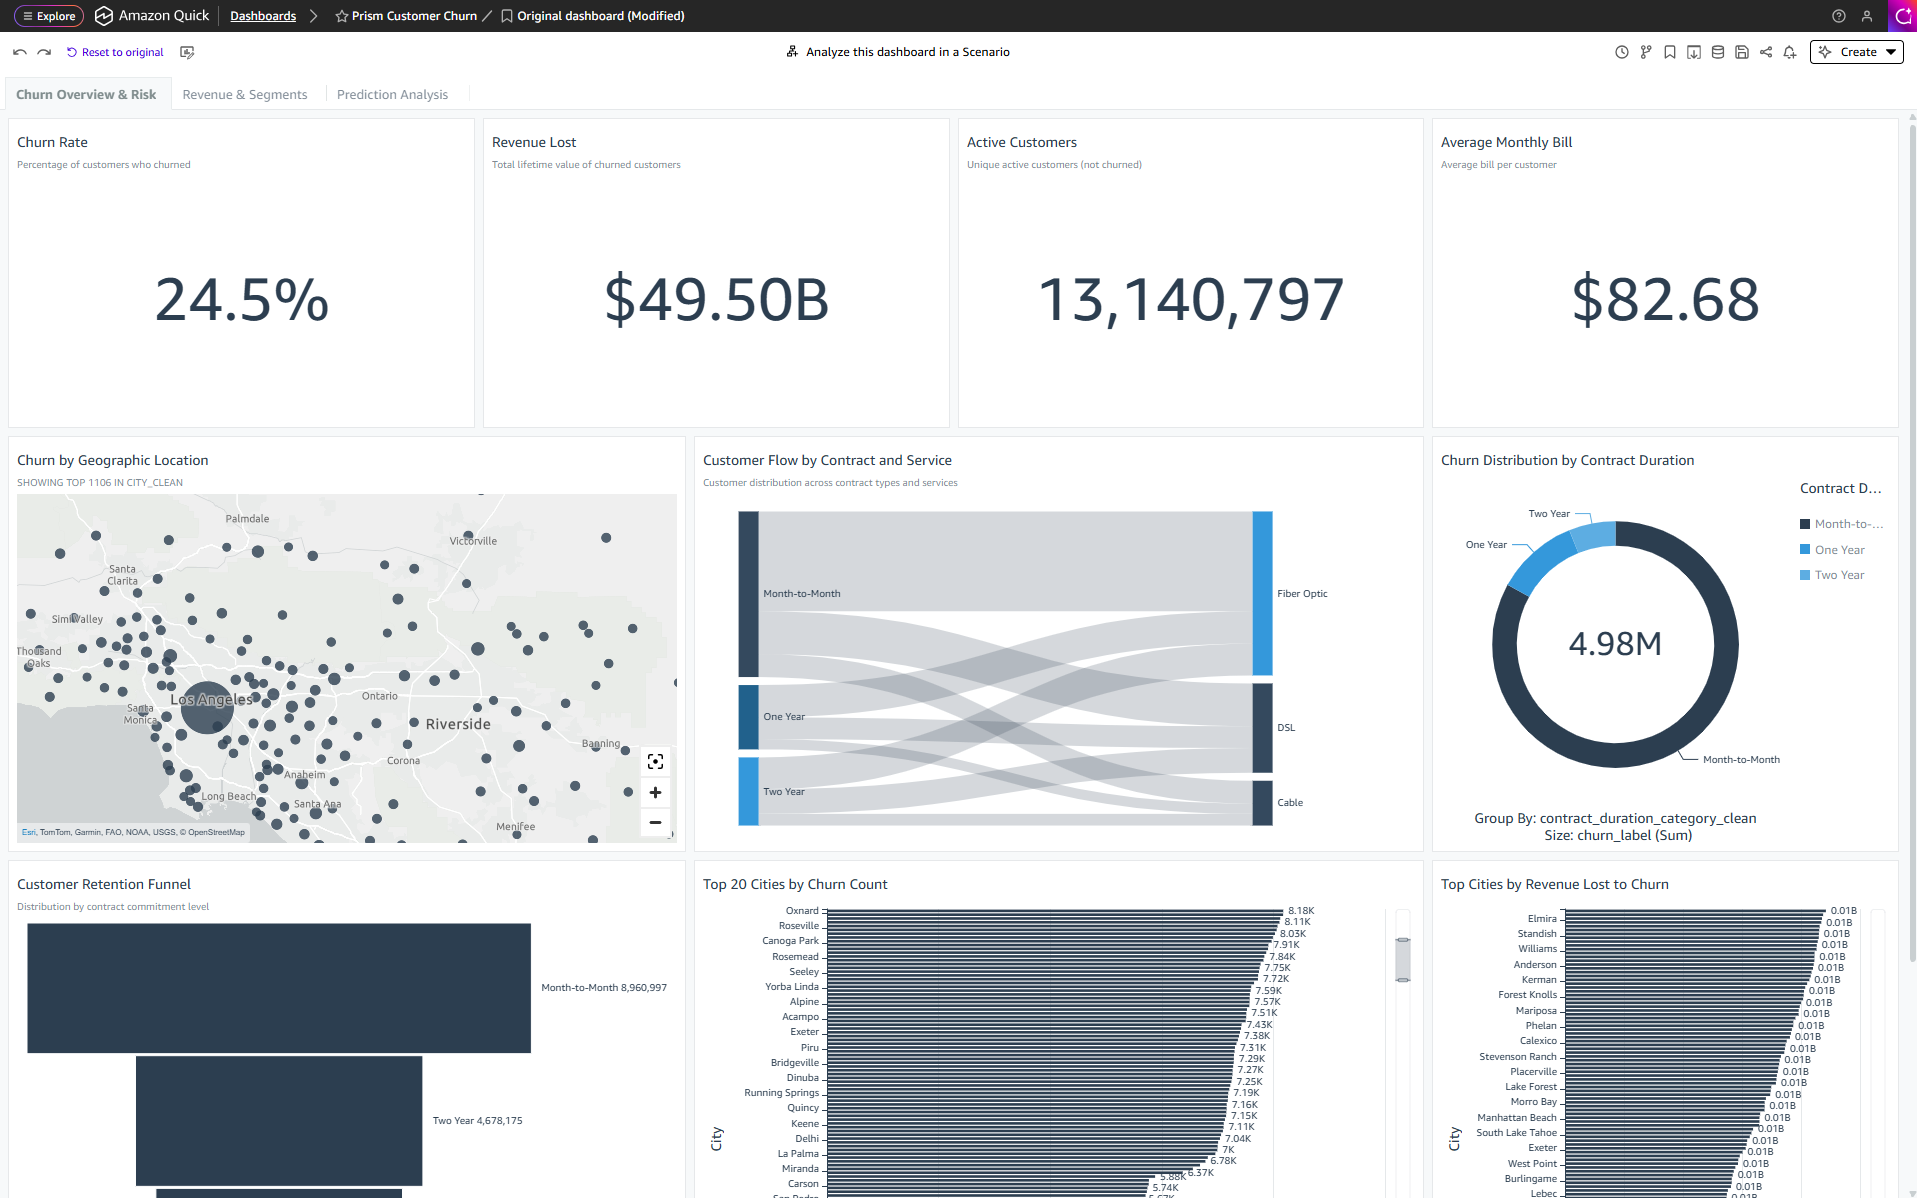The image size is (1917, 1198).
Task: Switch to the Revenue & Segments tab
Action: point(244,94)
